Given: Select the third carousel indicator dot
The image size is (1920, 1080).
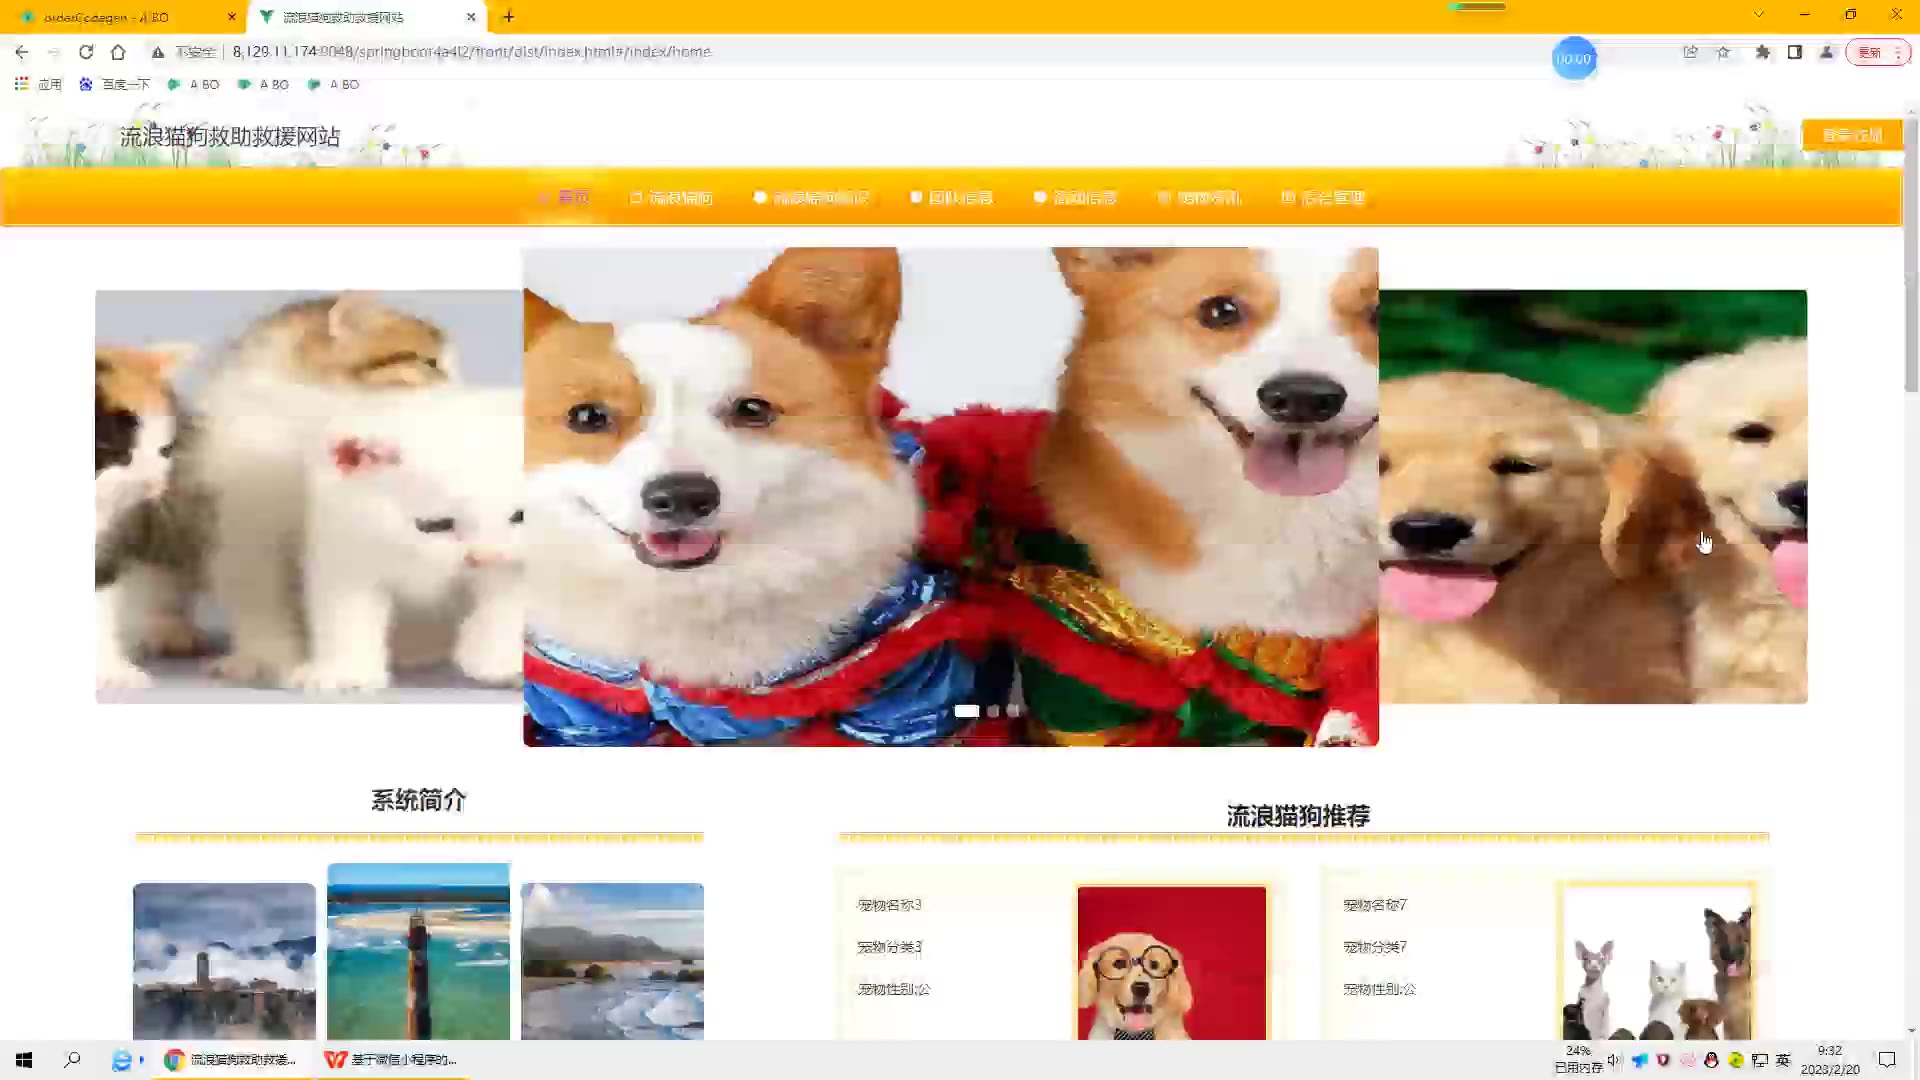Looking at the screenshot, I should [1013, 711].
